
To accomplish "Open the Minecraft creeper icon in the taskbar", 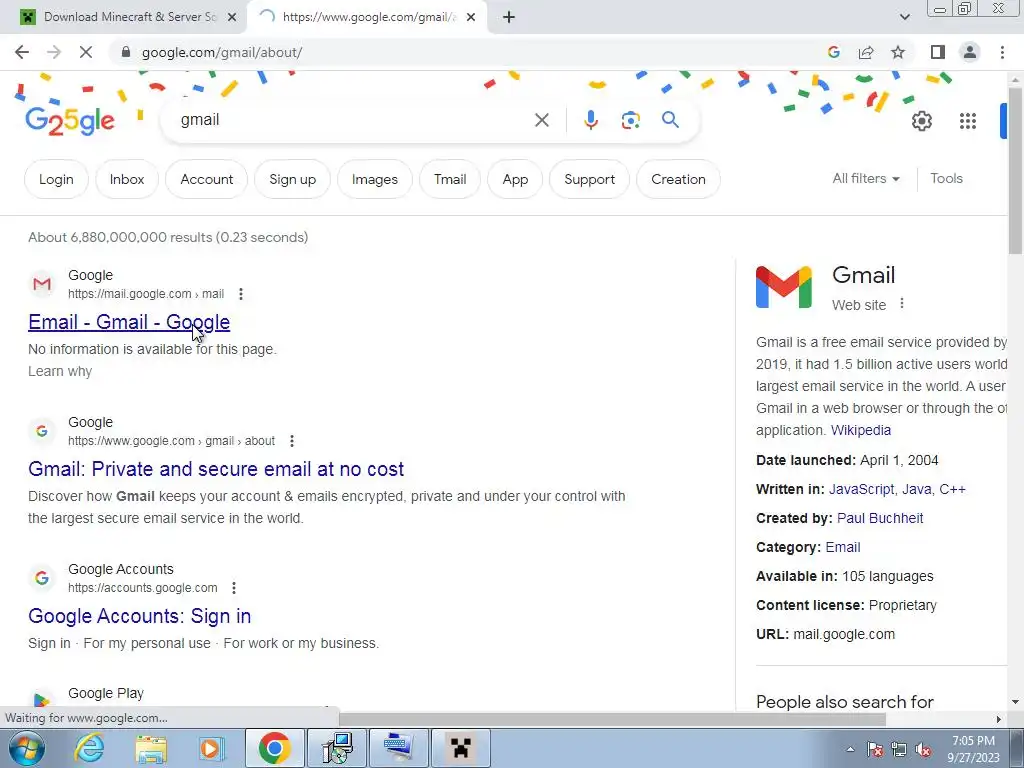I will (460, 748).
